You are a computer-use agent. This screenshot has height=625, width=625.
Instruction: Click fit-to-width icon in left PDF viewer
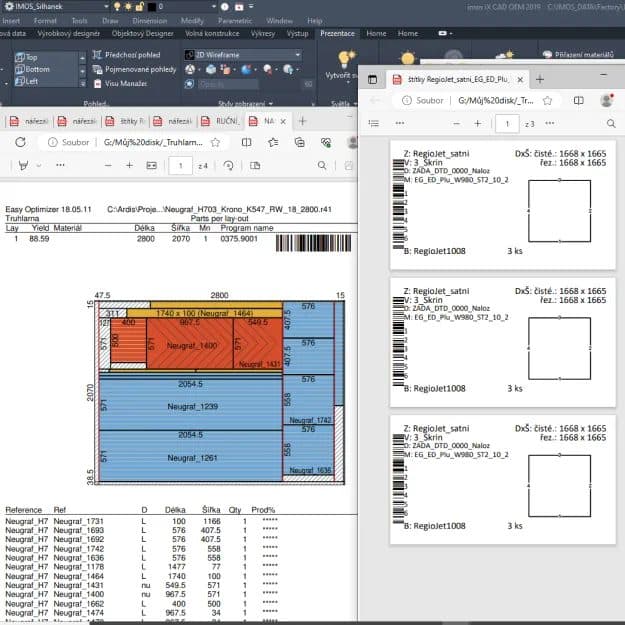(151, 165)
